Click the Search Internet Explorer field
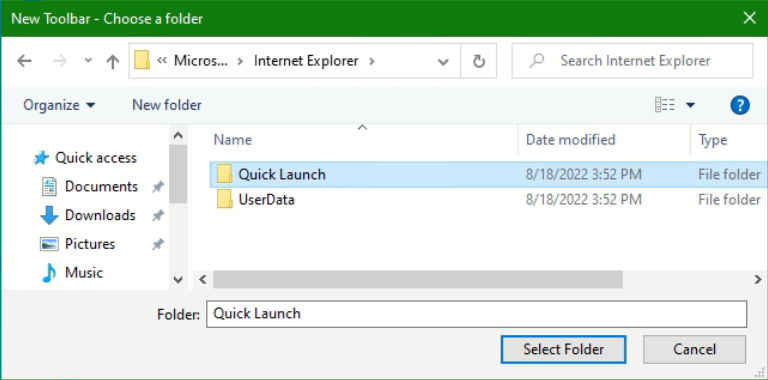The image size is (768, 380). (632, 61)
